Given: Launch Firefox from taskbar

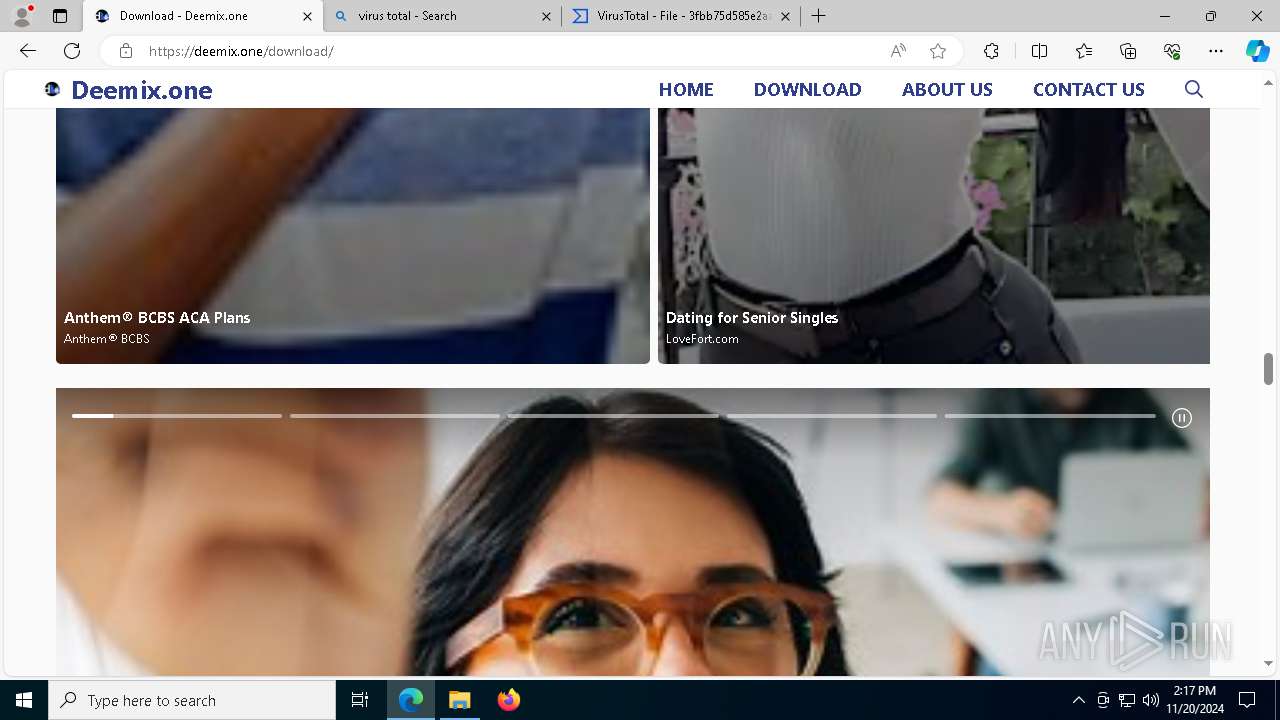Looking at the screenshot, I should click(508, 700).
